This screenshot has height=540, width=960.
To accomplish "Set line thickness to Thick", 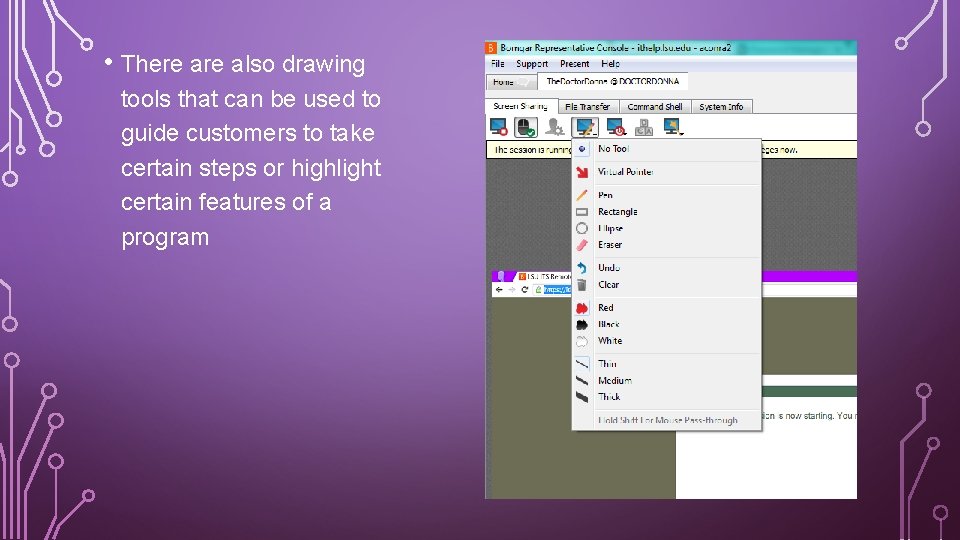I will (x=667, y=397).
